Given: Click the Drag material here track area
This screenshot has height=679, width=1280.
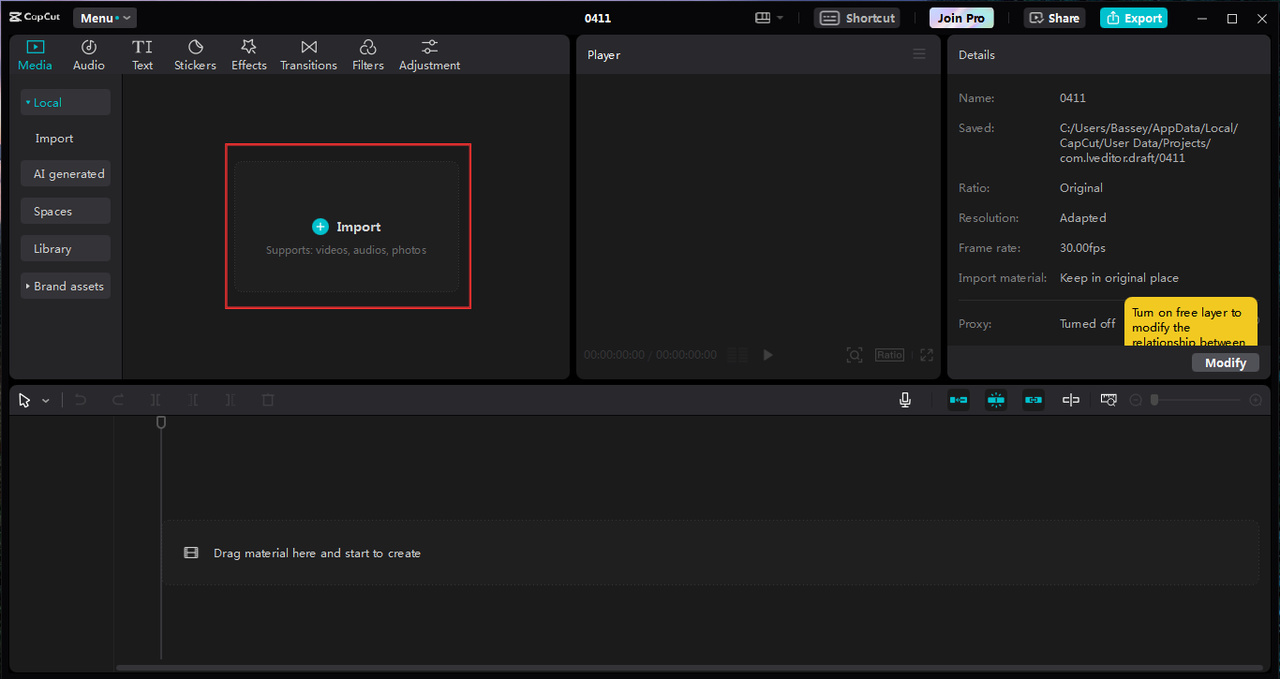Looking at the screenshot, I should coord(710,553).
